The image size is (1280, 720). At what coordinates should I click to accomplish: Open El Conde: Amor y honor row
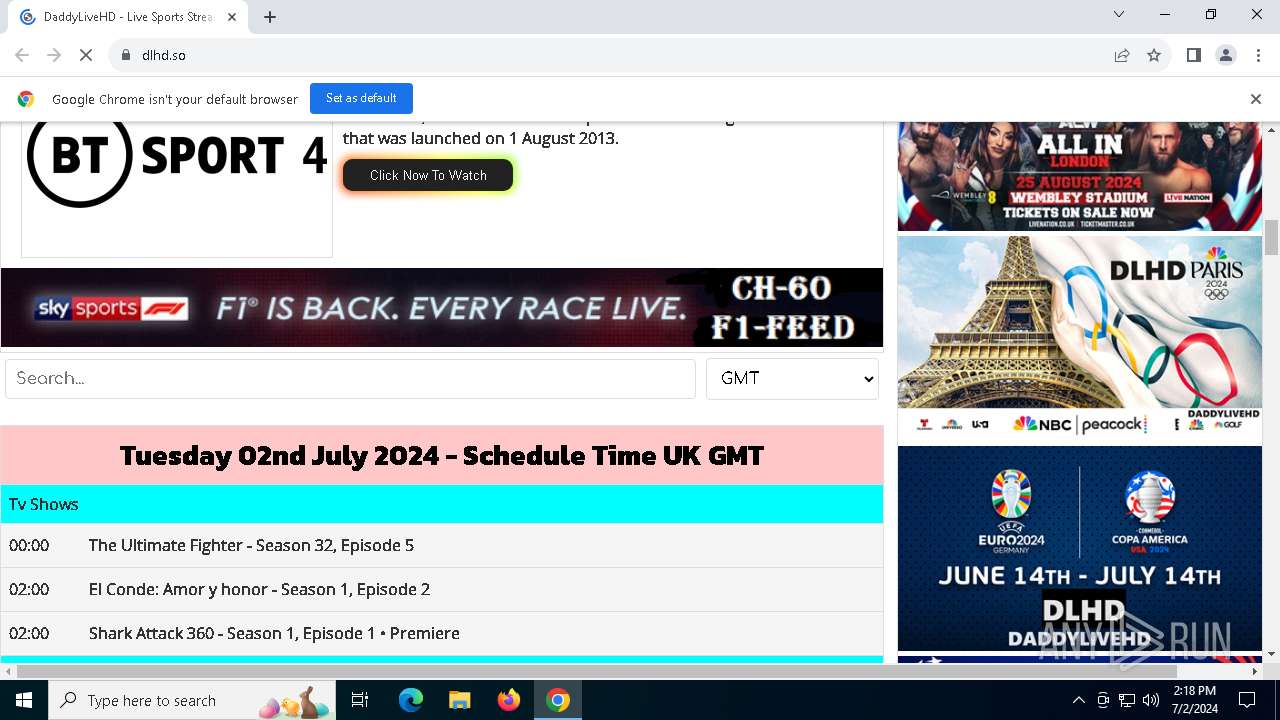(442, 589)
